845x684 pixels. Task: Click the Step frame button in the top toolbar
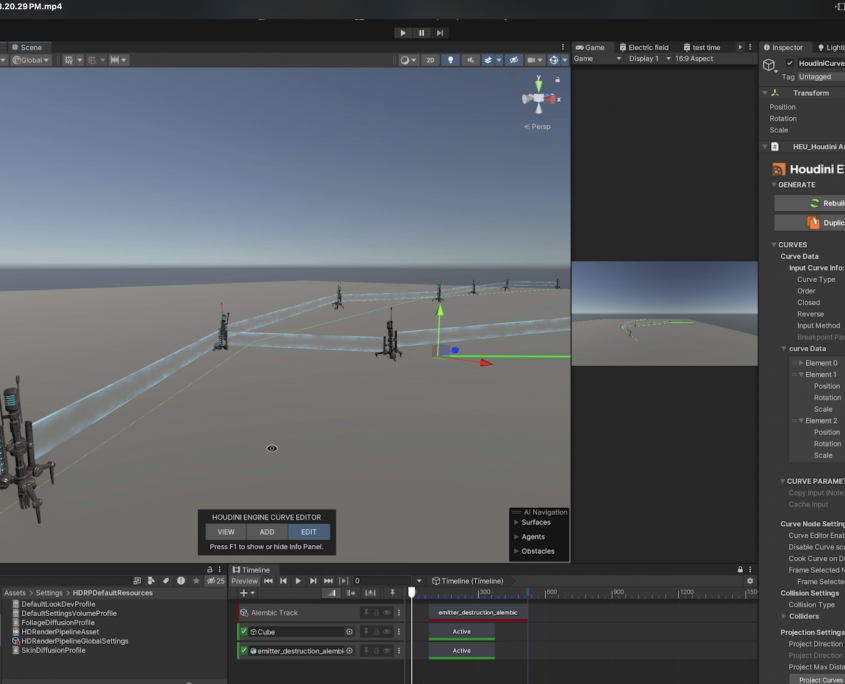(440, 33)
